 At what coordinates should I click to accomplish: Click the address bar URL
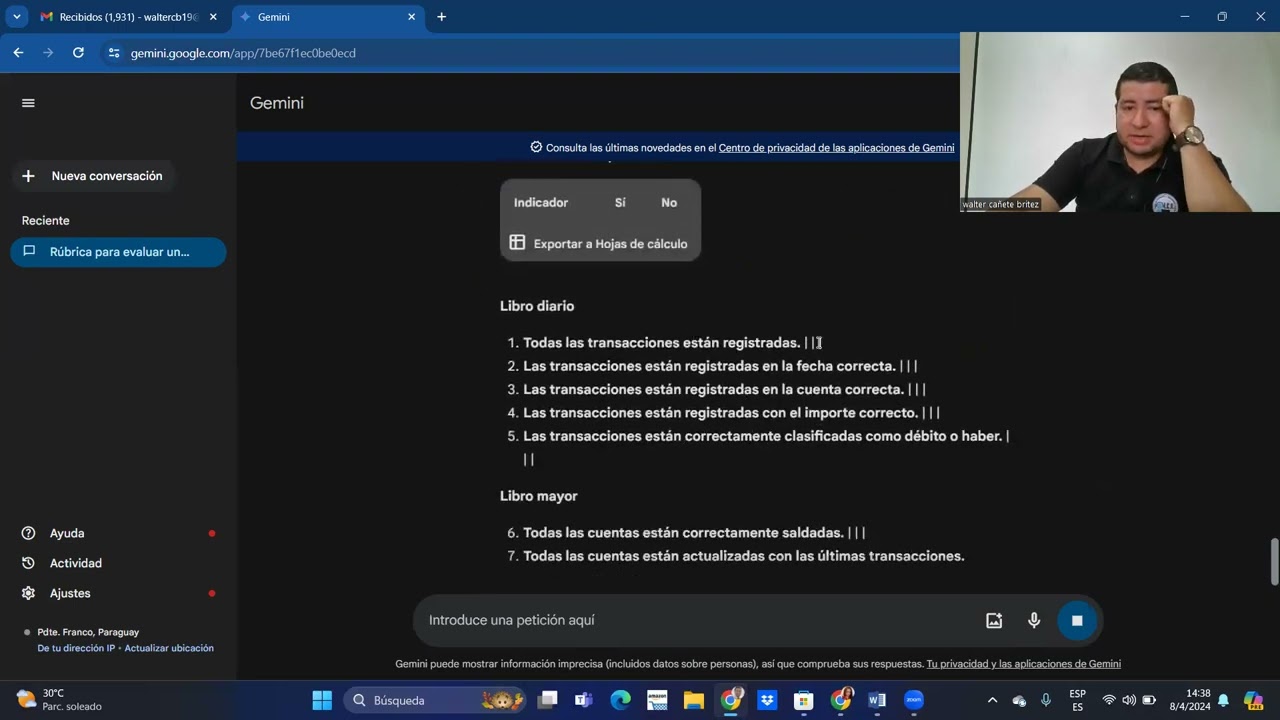pos(243,53)
